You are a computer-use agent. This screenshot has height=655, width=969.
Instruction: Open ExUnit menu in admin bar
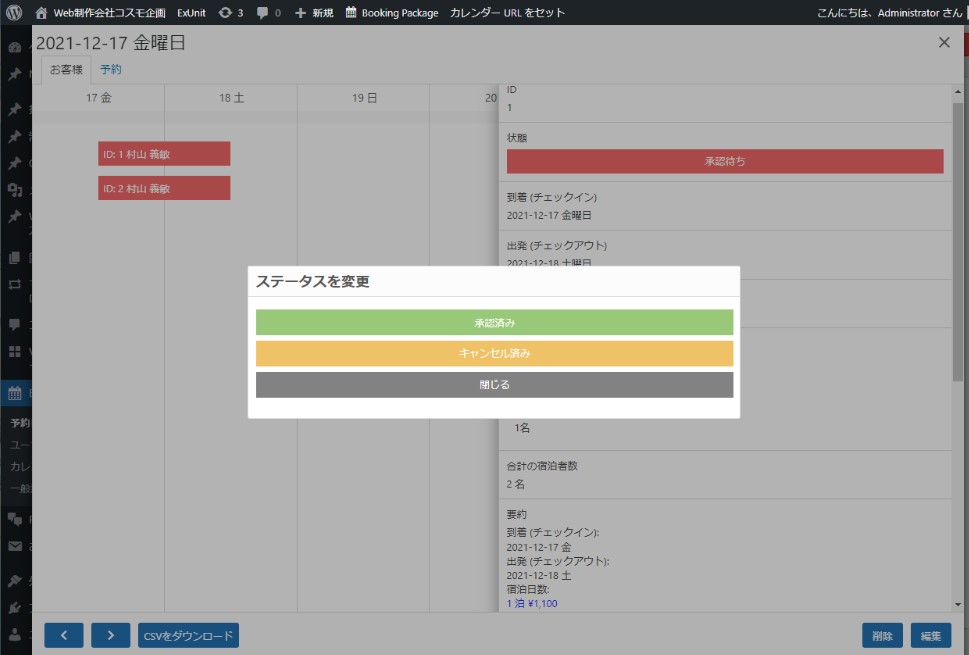[x=191, y=13]
